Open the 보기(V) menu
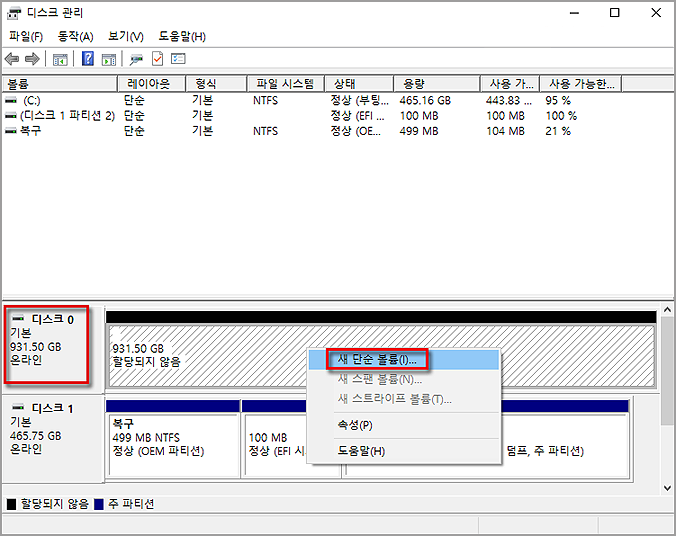This screenshot has width=676, height=536. 125,36
